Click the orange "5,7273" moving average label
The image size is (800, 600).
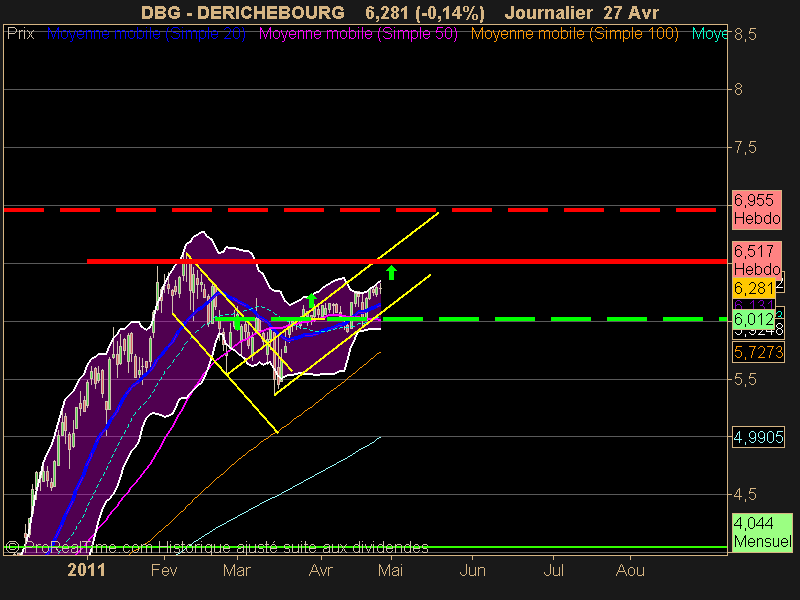[x=758, y=352]
